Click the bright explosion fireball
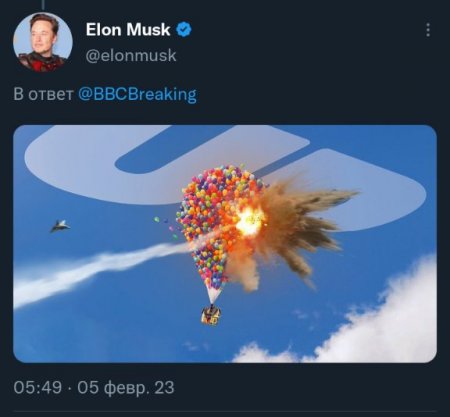The width and height of the screenshot is (450, 417). (249, 221)
